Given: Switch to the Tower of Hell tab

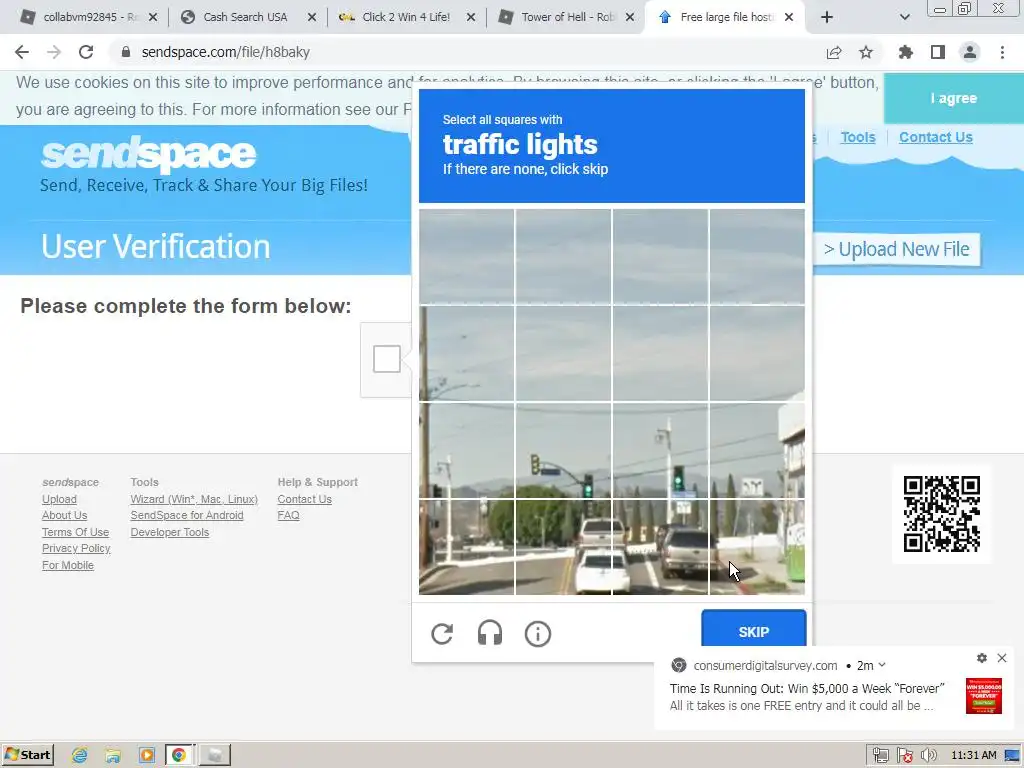Looking at the screenshot, I should click(x=568, y=17).
